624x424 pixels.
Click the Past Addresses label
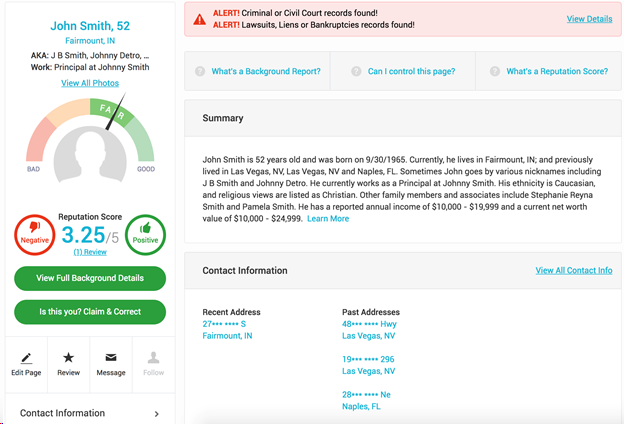371,312
